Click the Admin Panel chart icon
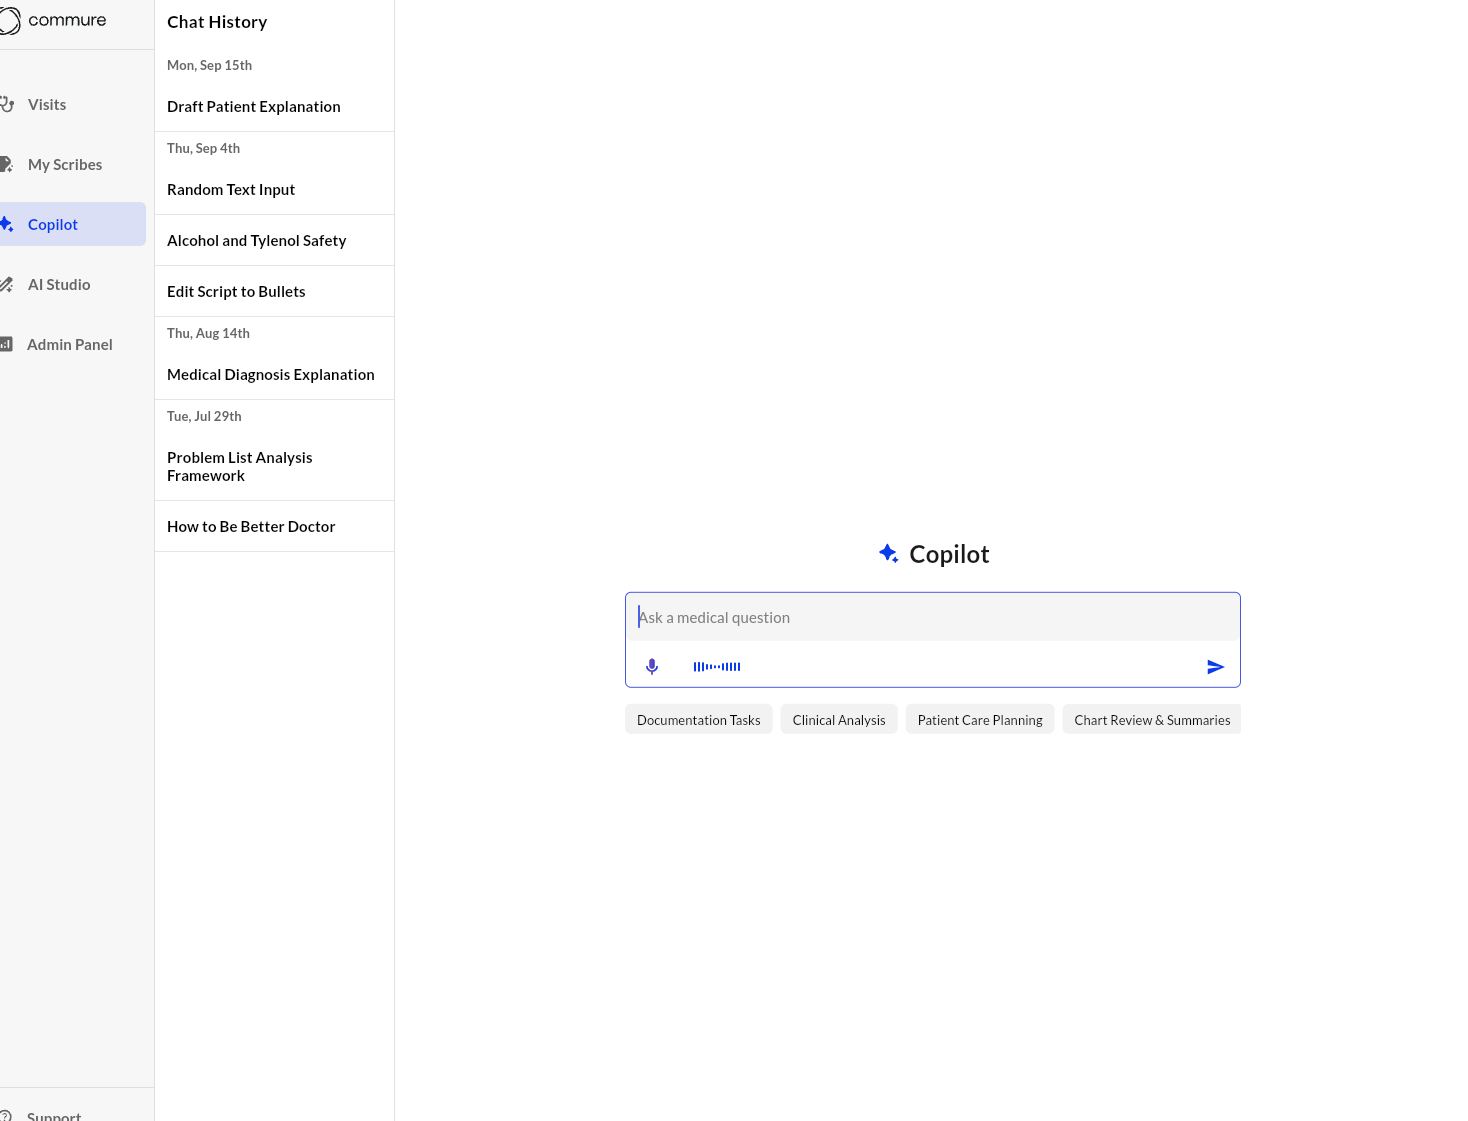 [x=8, y=344]
